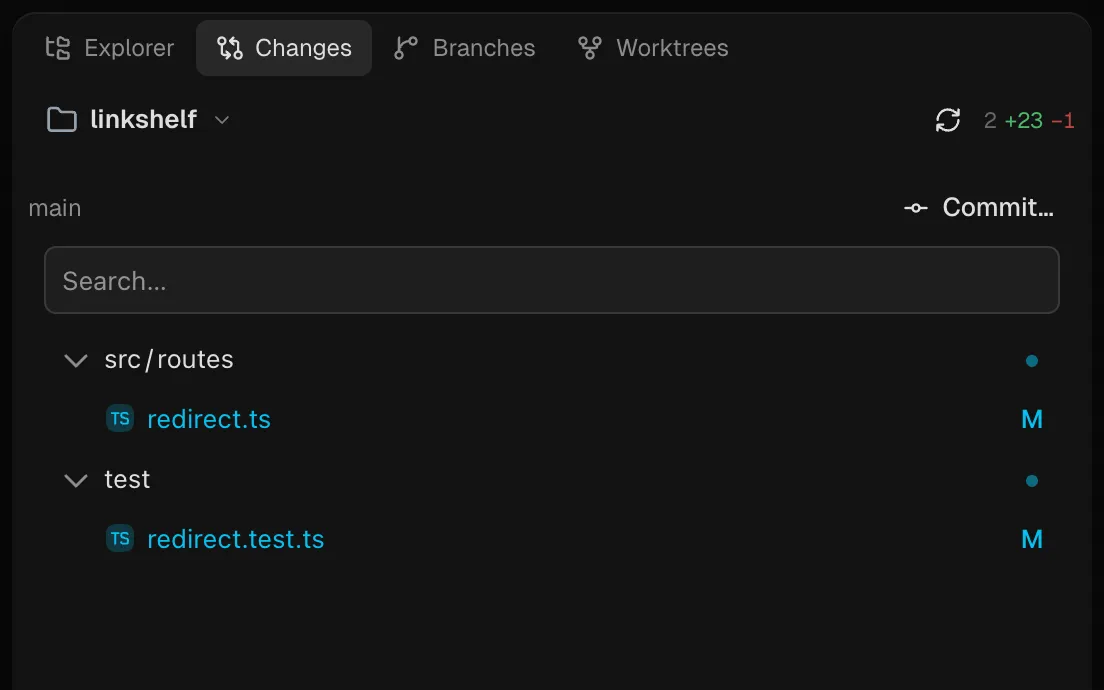The image size is (1104, 690).
Task: Click the src/routes modified dot indicator
Action: 1031,360
